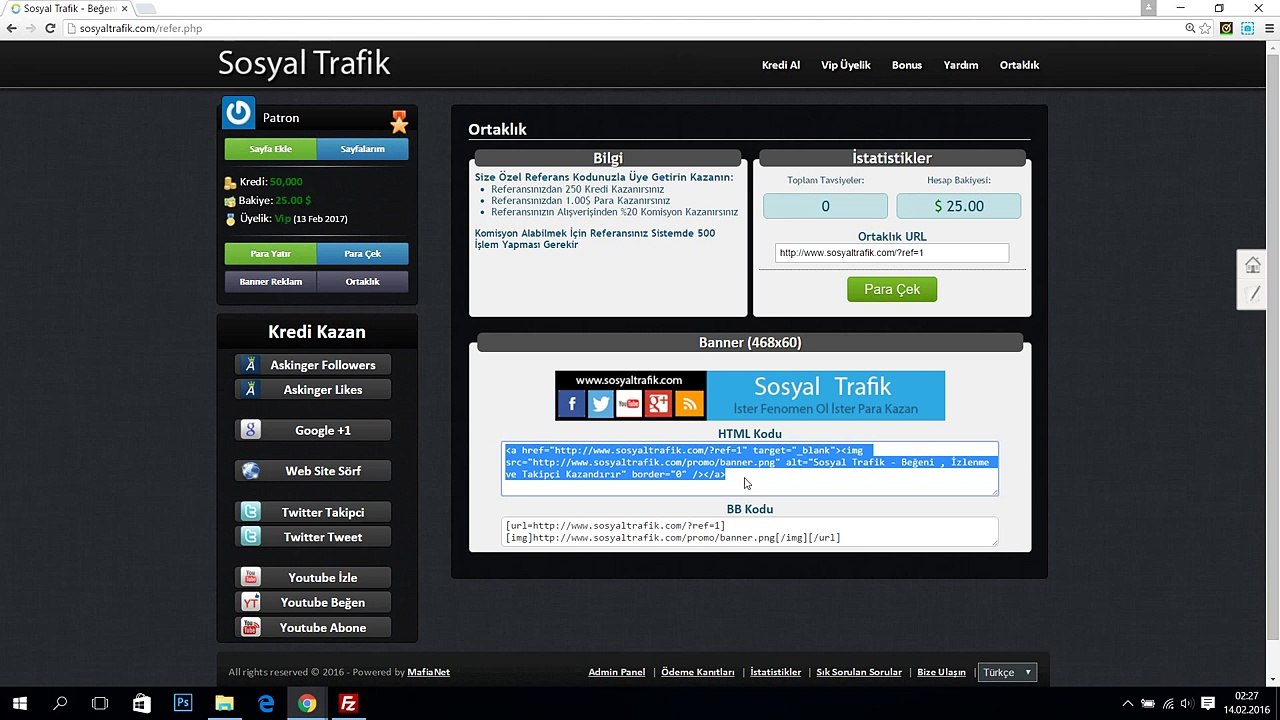The height and width of the screenshot is (720, 1280).
Task: Open Photoshop from the taskbar
Action: click(x=183, y=703)
